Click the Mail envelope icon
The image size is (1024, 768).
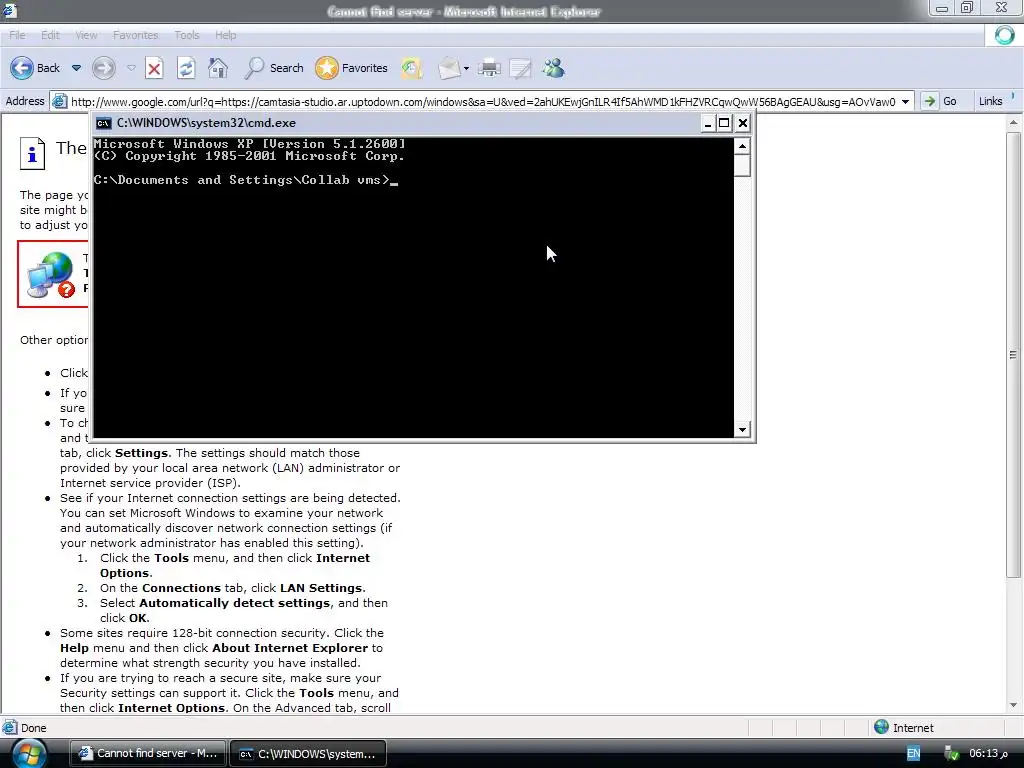449,68
